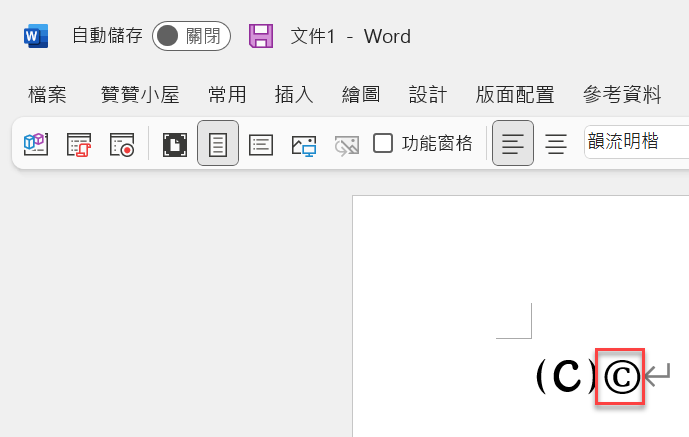The image size is (689, 437).
Task: Click the (C) text in the document
Action: coord(566,376)
